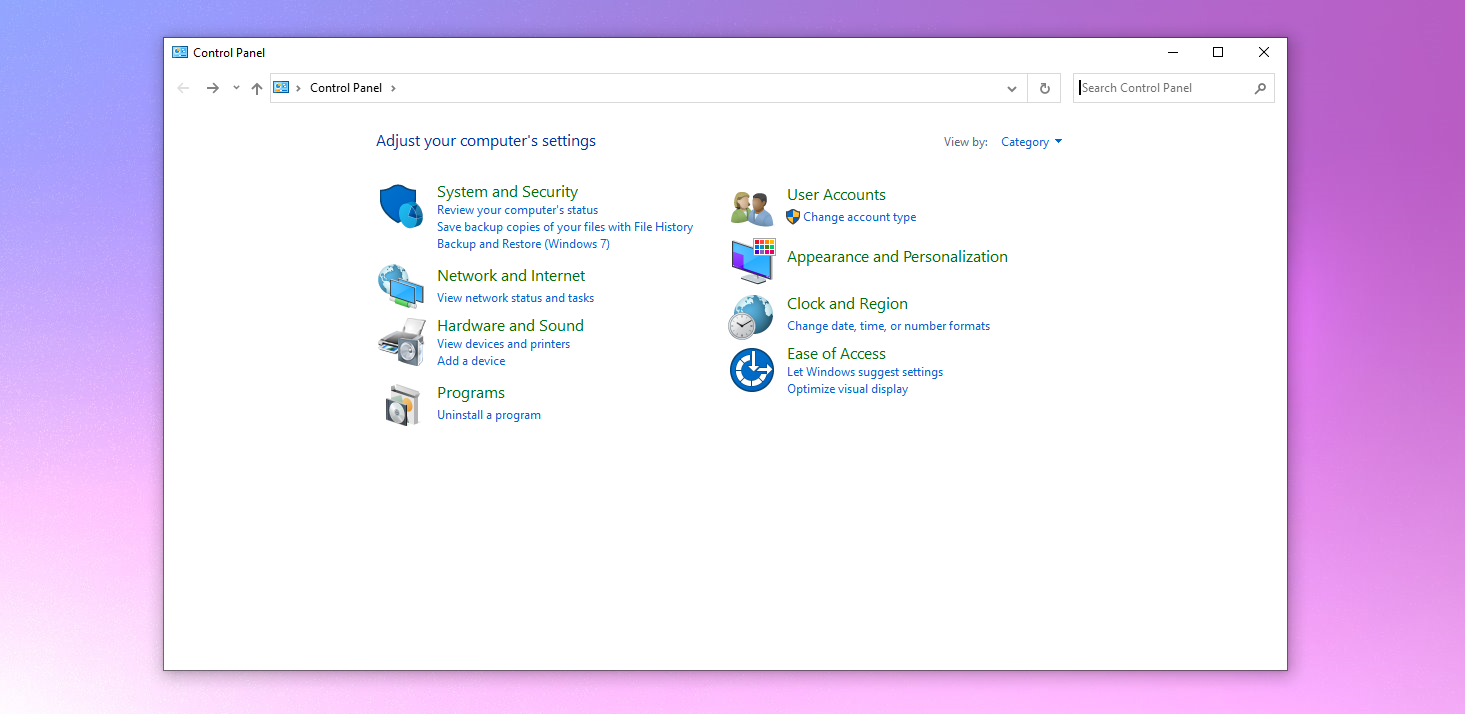Open Uninstall a program
1465x714 pixels.
(x=489, y=414)
